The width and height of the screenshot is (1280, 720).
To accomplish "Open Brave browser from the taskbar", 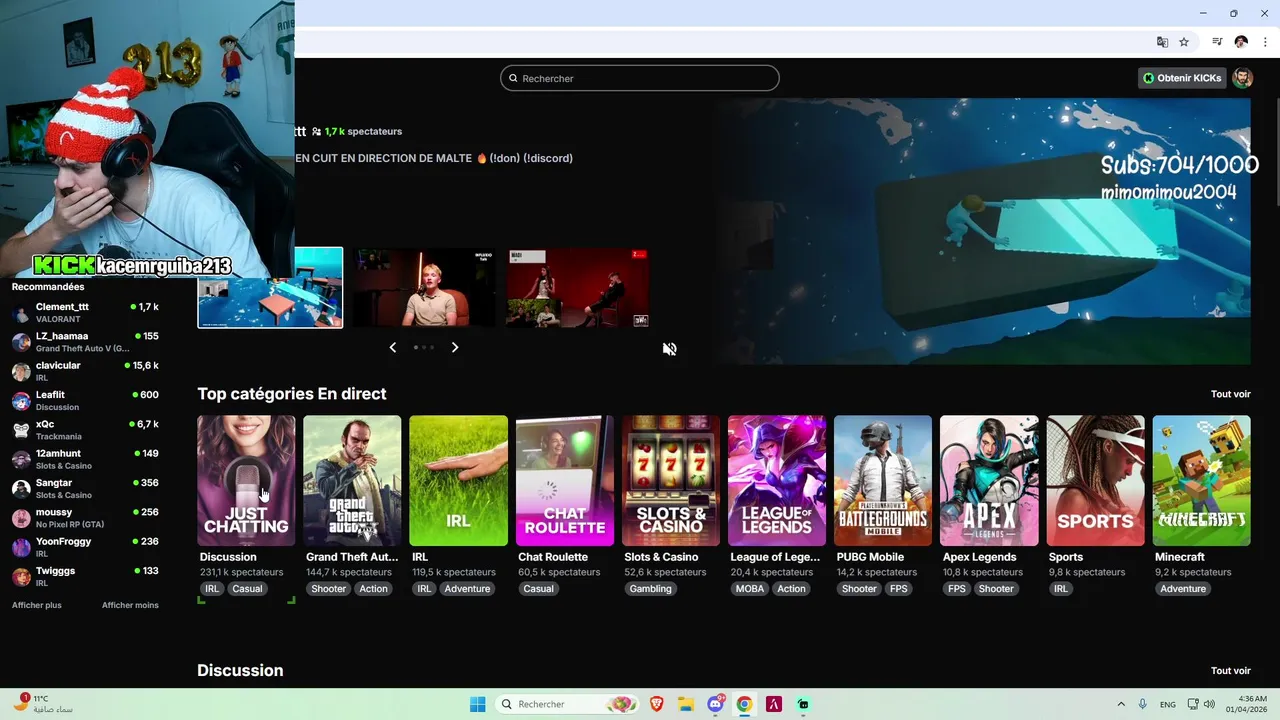I will (657, 704).
